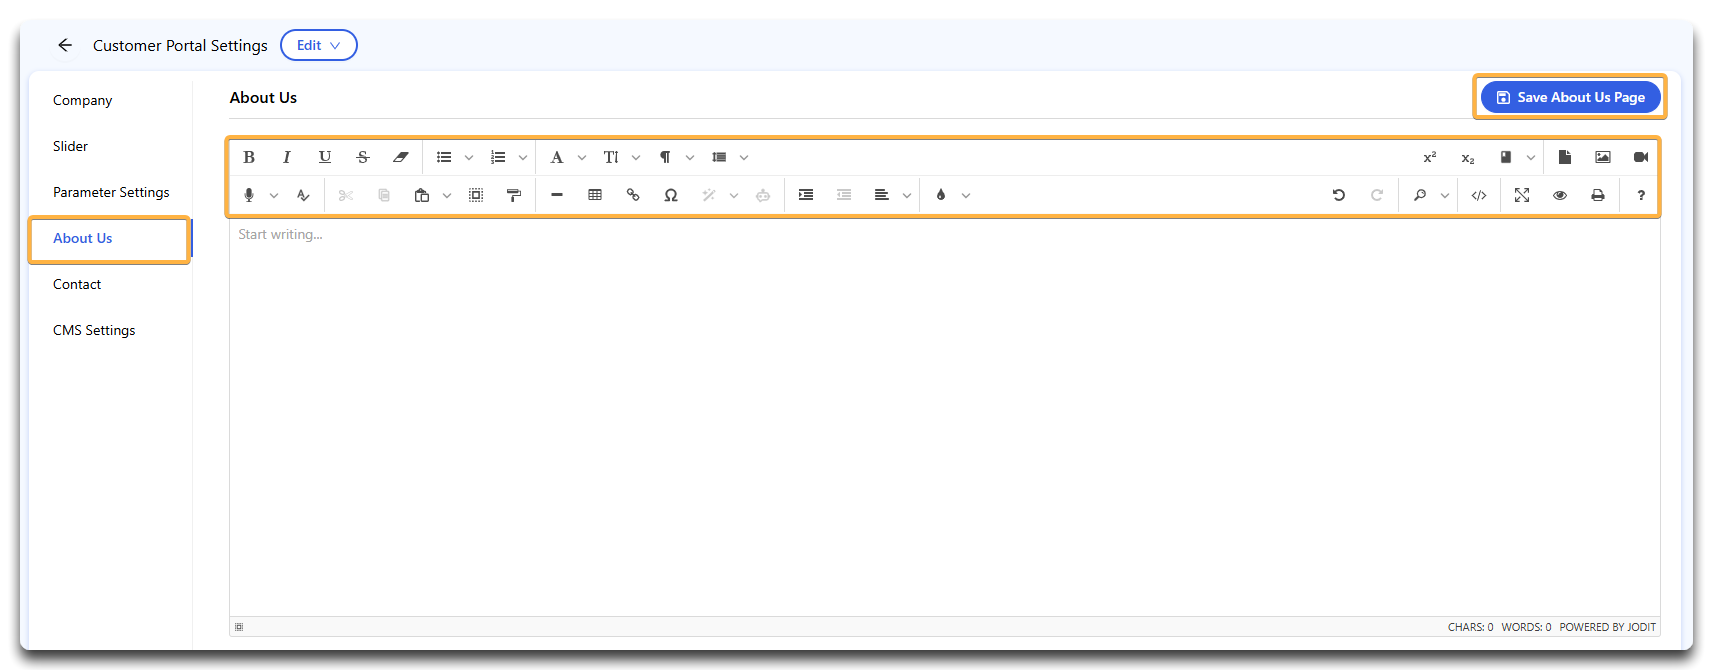Toggle bold formatting
1713x670 pixels.
249,157
